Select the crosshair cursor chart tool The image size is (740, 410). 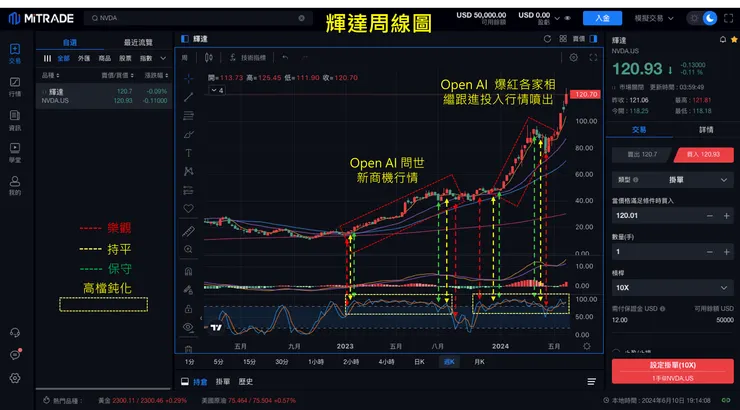[188, 78]
